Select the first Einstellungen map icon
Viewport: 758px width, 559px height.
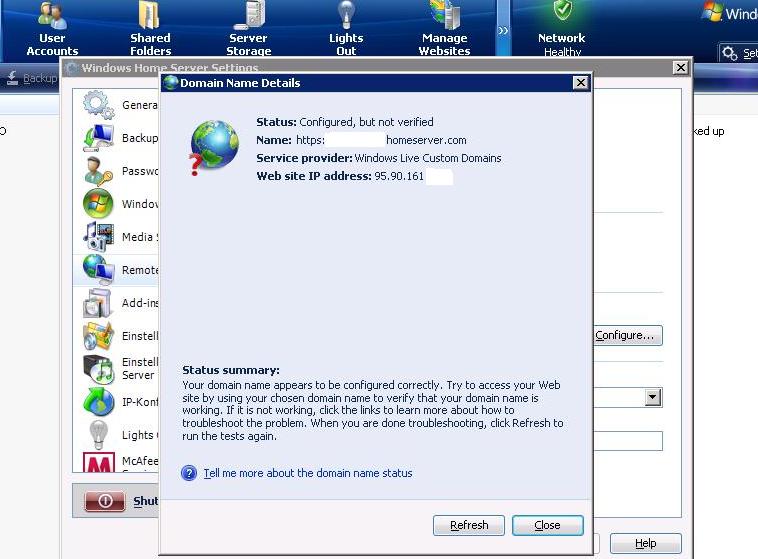[x=98, y=336]
